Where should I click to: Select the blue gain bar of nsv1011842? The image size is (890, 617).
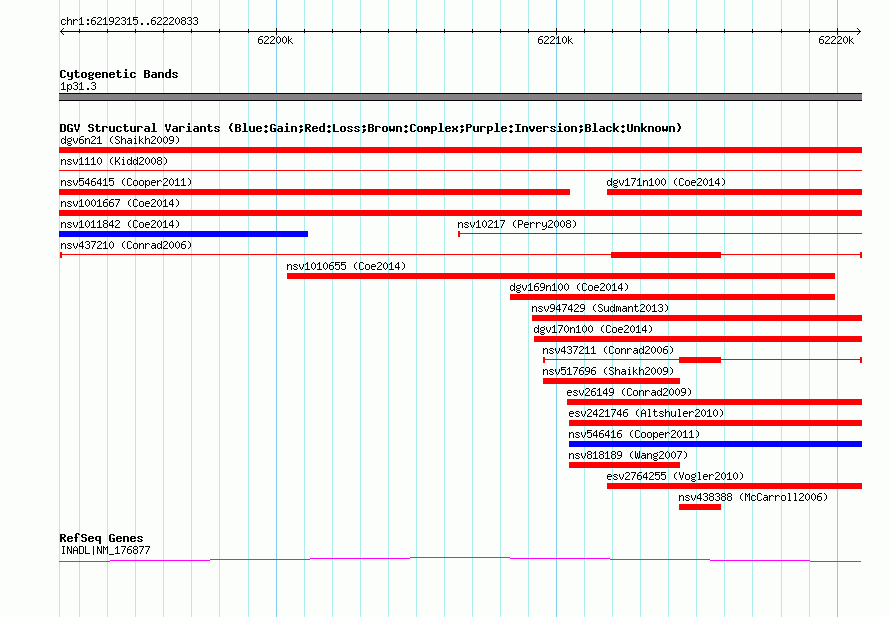[183, 234]
